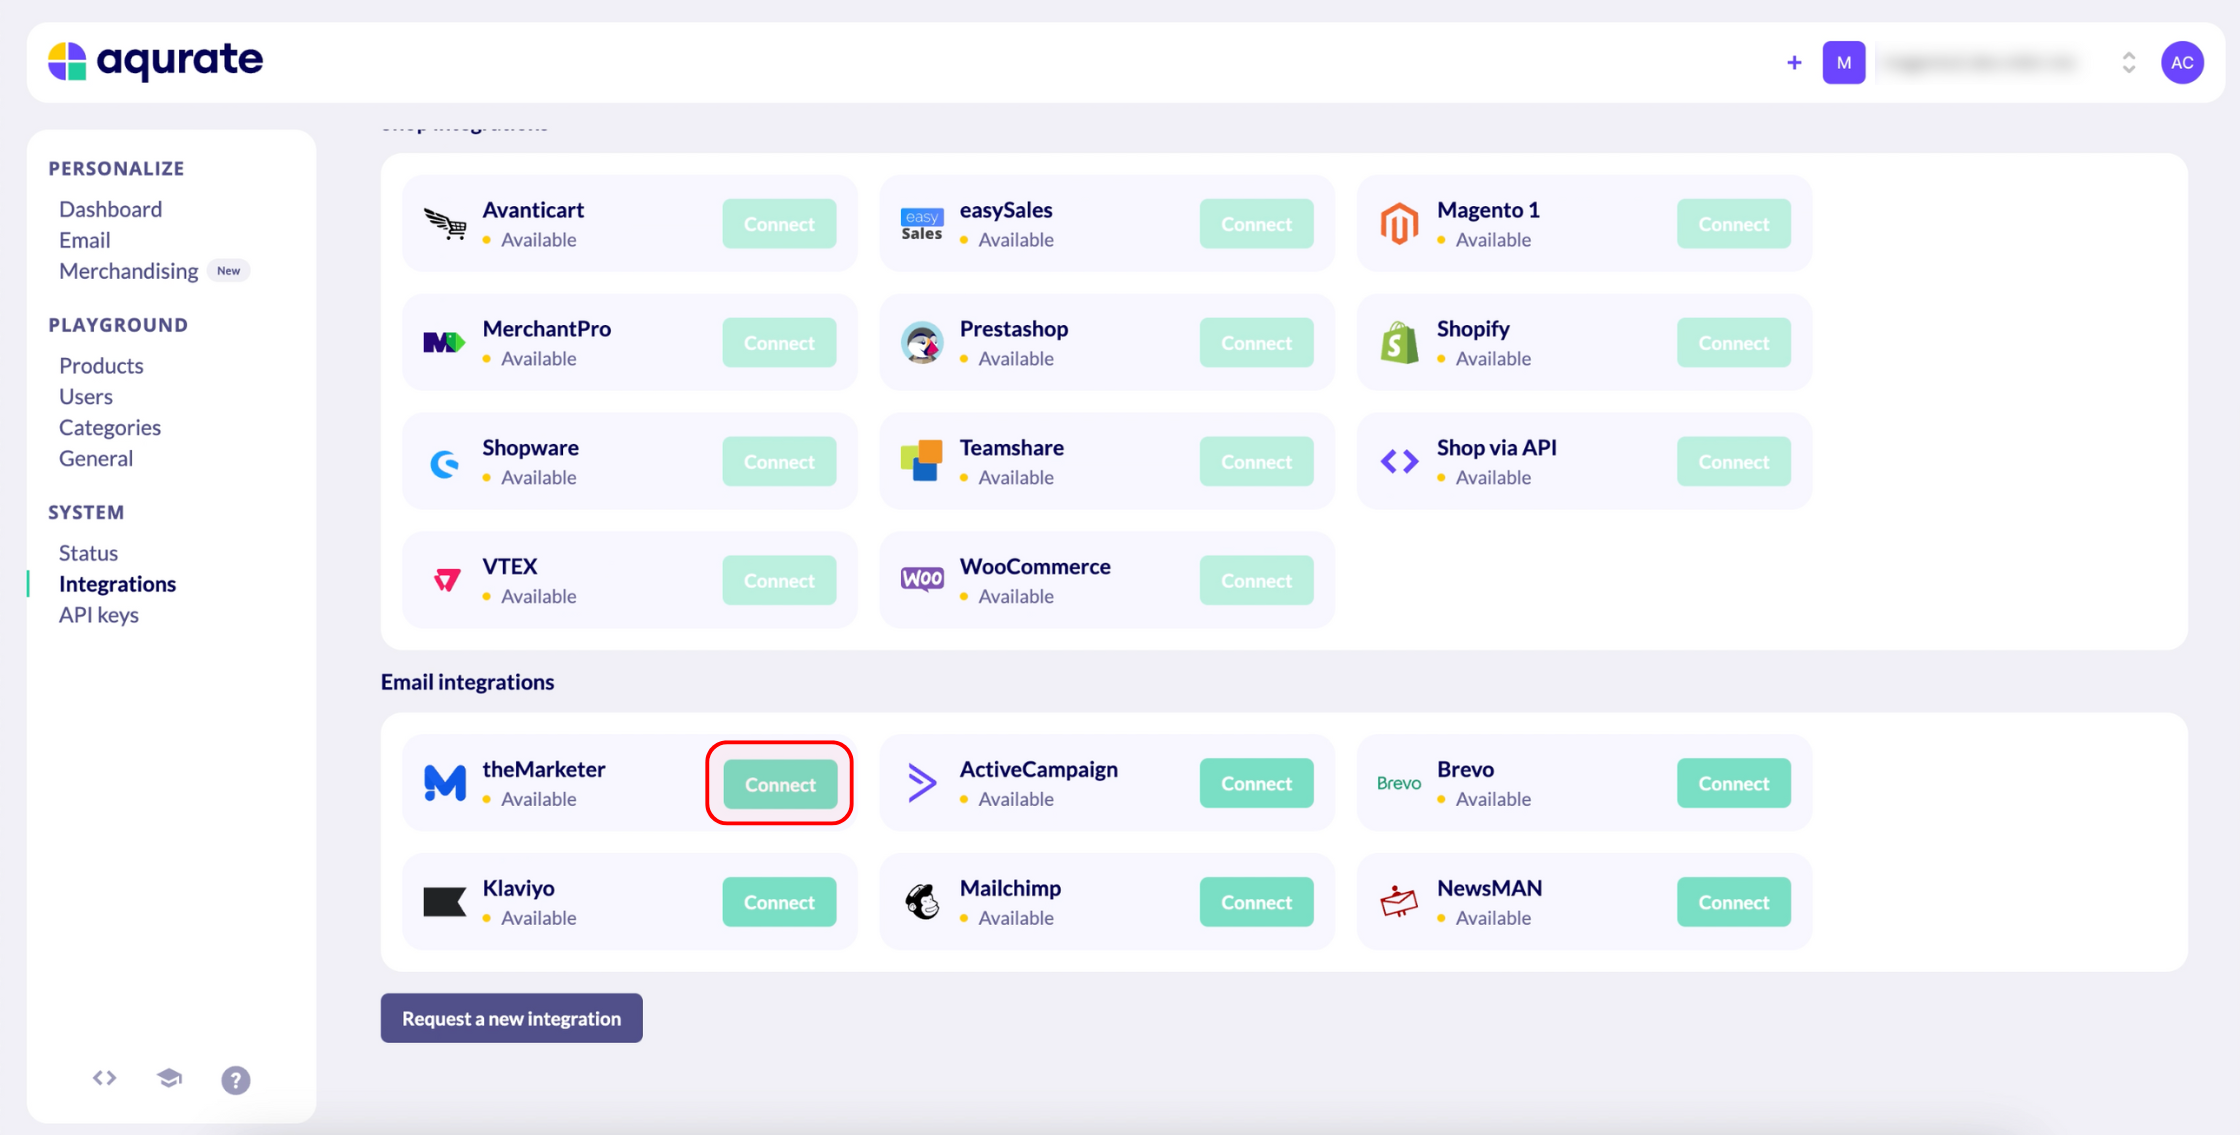
Task: Click Available status under Mailchimp
Action: coord(1015,917)
